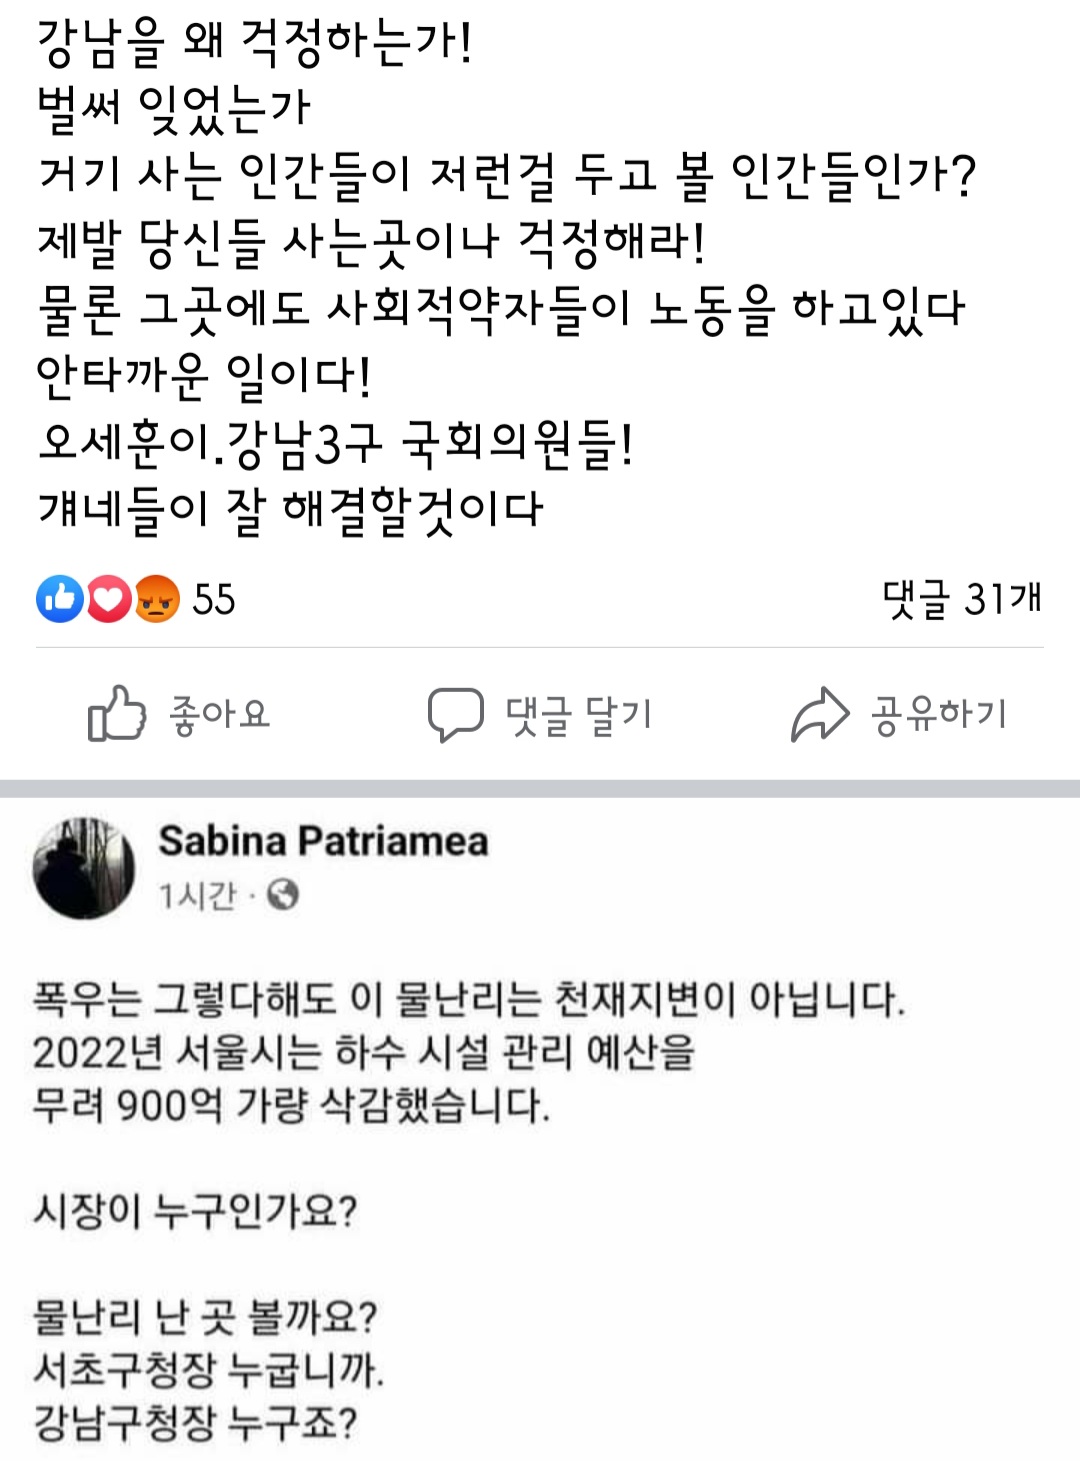Image resolution: width=1080 pixels, height=1461 pixels.
Task: Click the angry face reaction icon
Action: pos(156,599)
